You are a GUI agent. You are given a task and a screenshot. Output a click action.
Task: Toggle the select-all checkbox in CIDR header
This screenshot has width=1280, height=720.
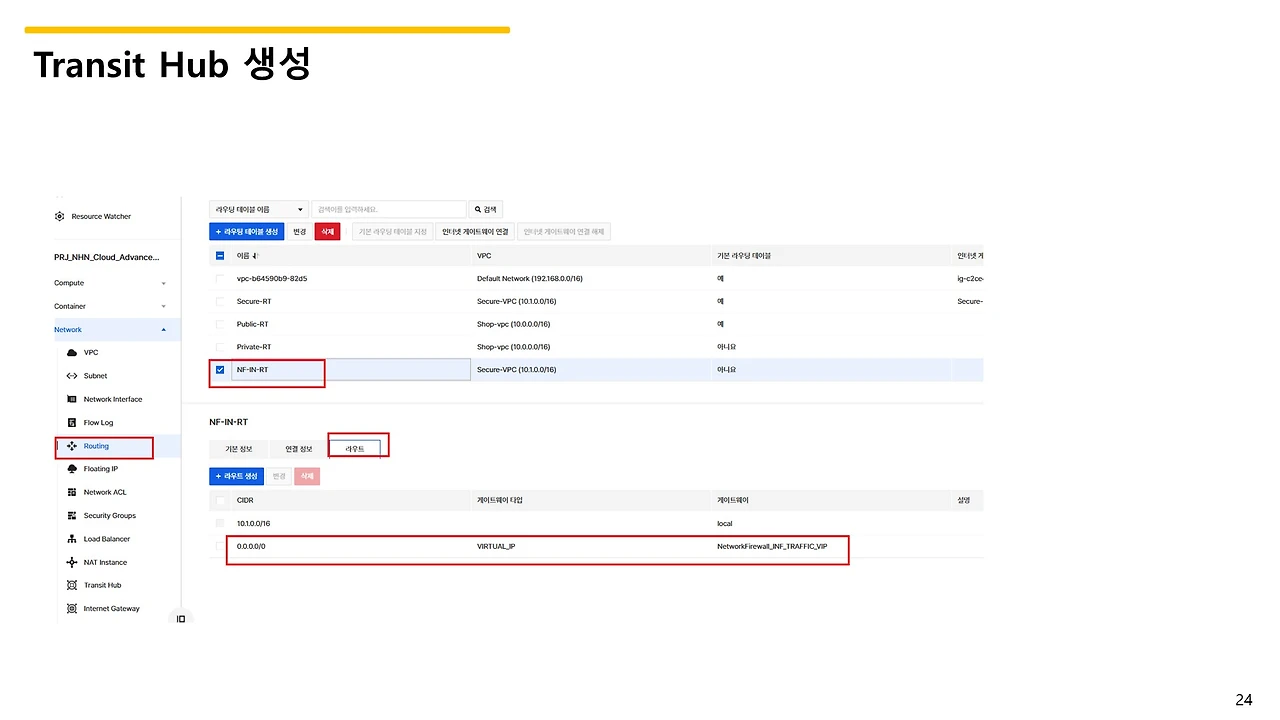(220, 500)
